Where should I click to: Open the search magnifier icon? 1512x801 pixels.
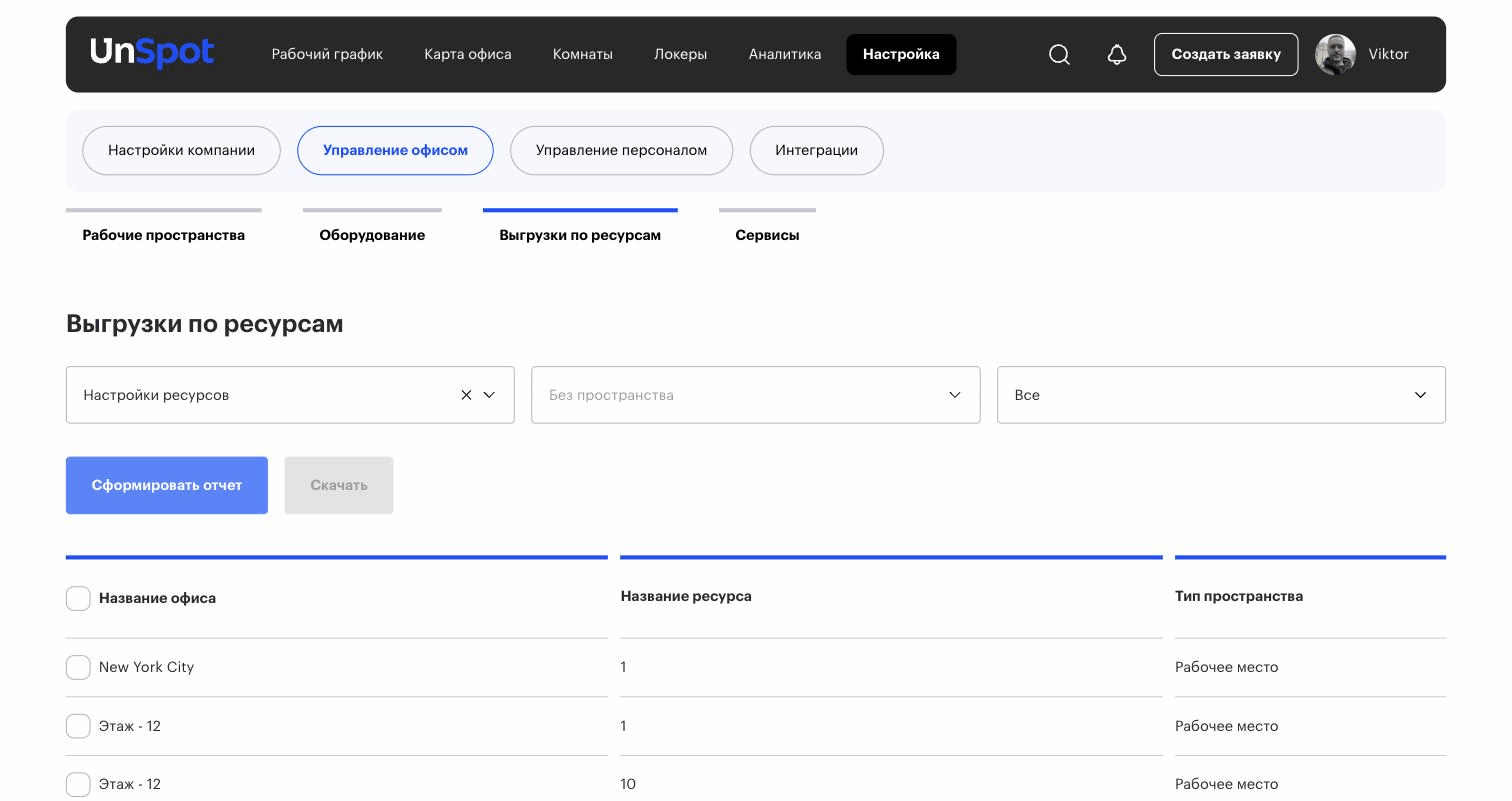(x=1059, y=55)
